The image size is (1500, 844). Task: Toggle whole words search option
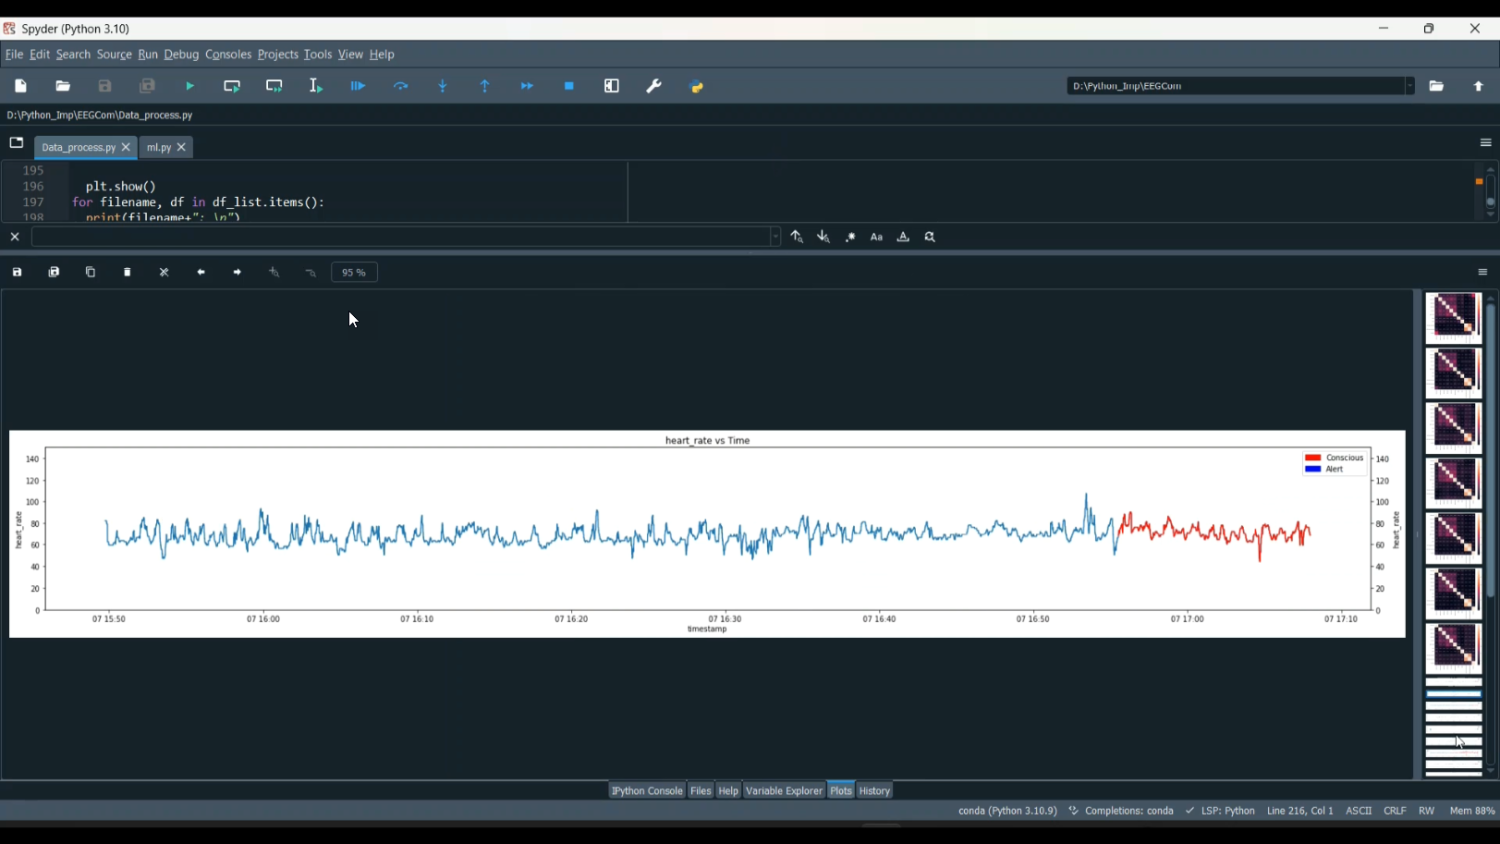pyautogui.click(x=903, y=238)
